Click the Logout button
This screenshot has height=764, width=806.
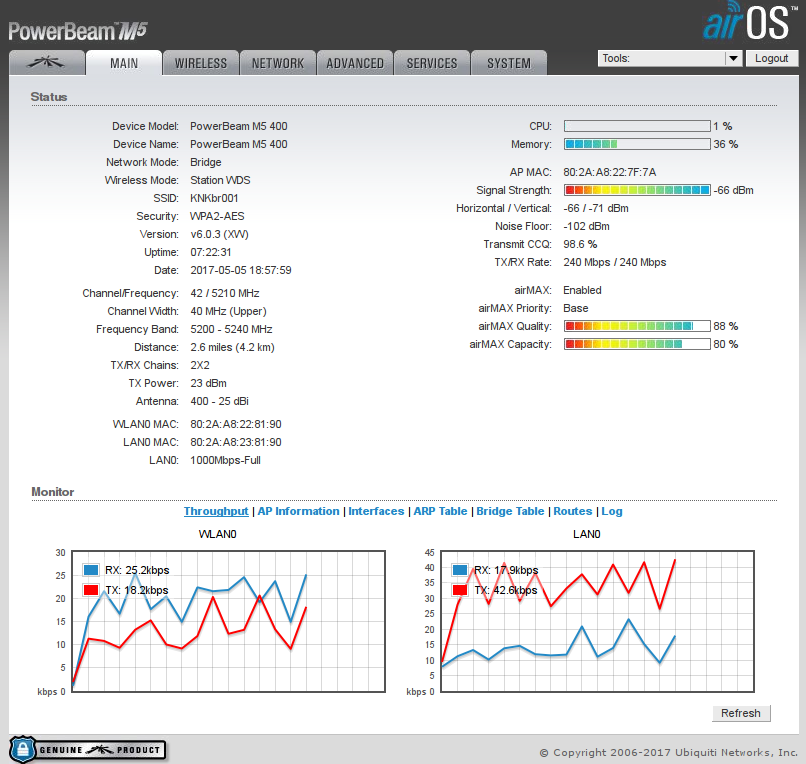click(772, 58)
